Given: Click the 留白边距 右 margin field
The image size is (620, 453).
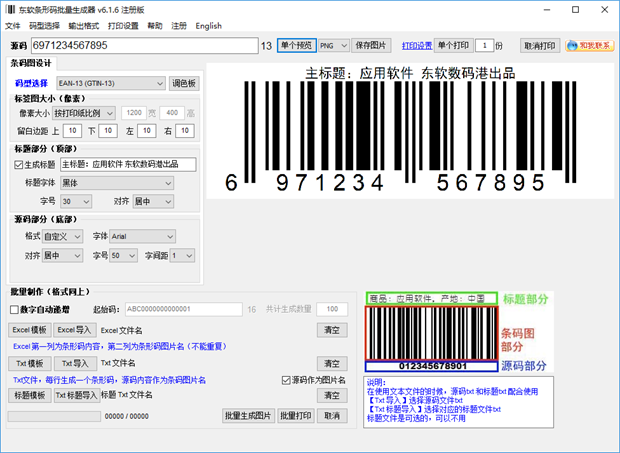Looking at the screenshot, I should (x=185, y=131).
